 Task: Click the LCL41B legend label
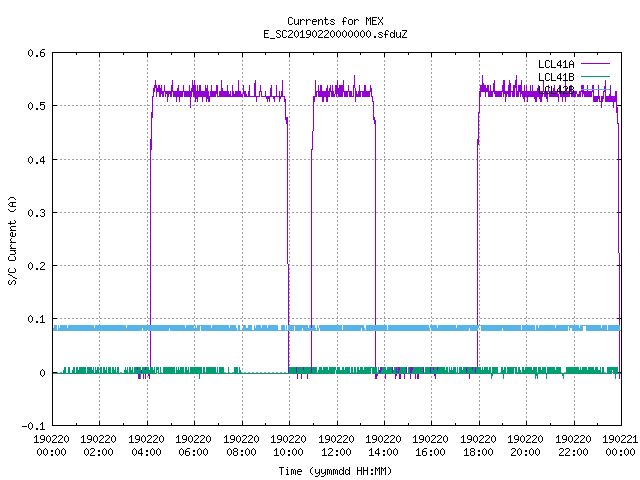tap(556, 77)
